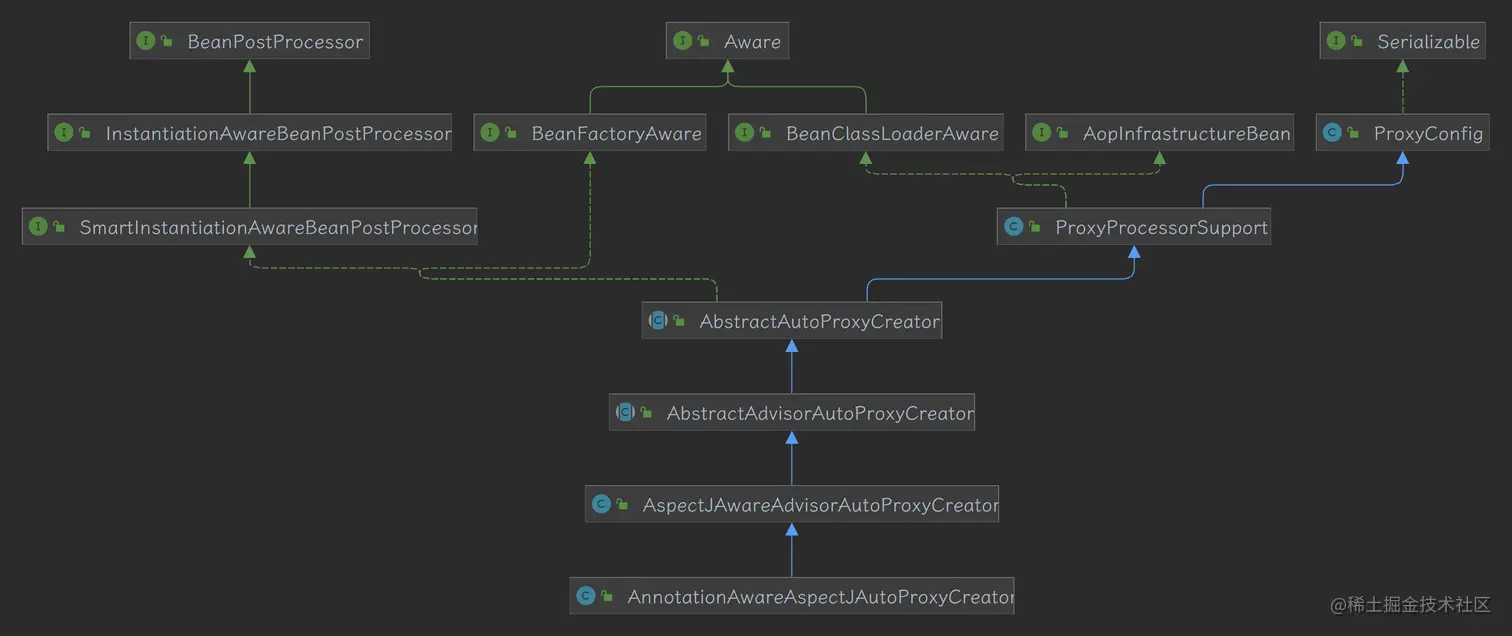The height and width of the screenshot is (636, 1512).
Task: Click the public lock icon on ProxyProcessorSupport
Action: click(x=1034, y=227)
